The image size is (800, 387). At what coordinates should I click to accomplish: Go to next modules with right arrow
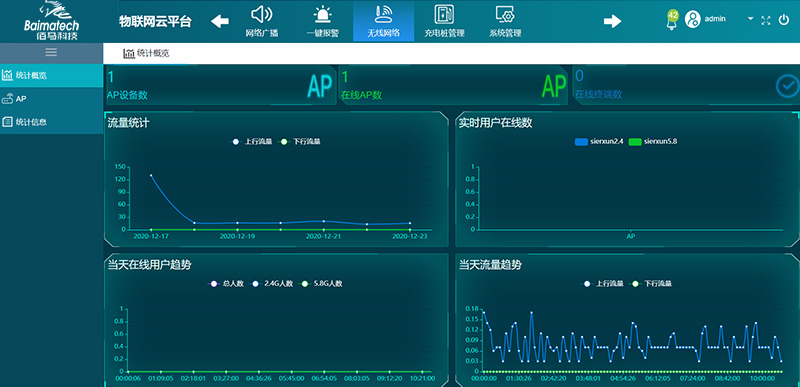[613, 21]
